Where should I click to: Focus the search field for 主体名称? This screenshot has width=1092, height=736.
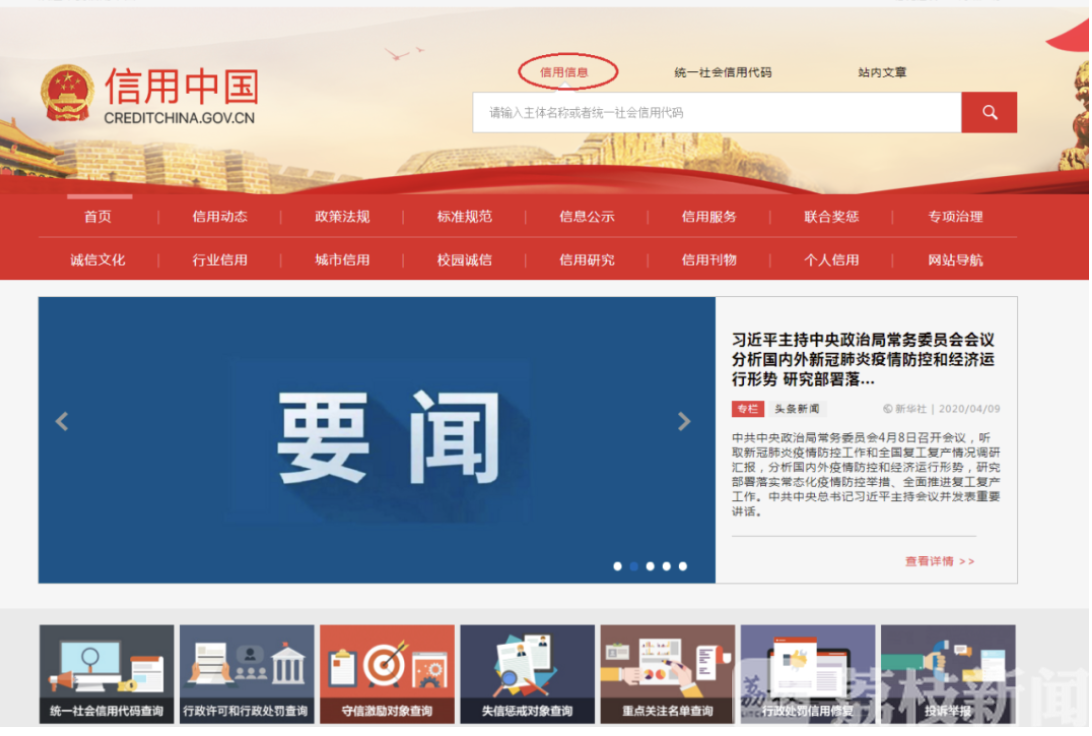tap(717, 113)
